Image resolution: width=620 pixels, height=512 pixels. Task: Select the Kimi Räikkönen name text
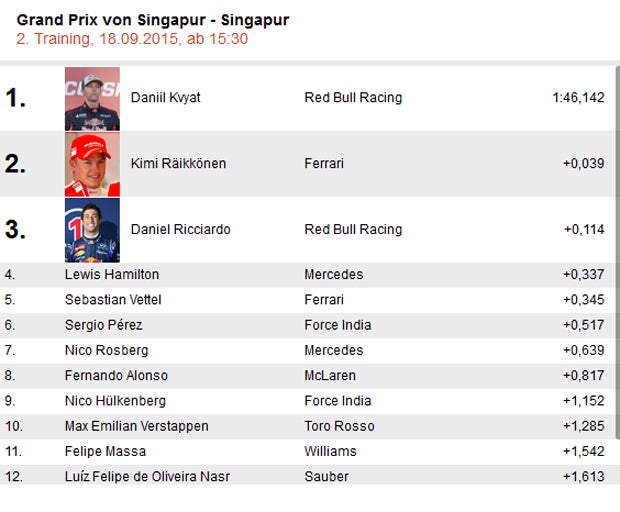click(x=178, y=164)
